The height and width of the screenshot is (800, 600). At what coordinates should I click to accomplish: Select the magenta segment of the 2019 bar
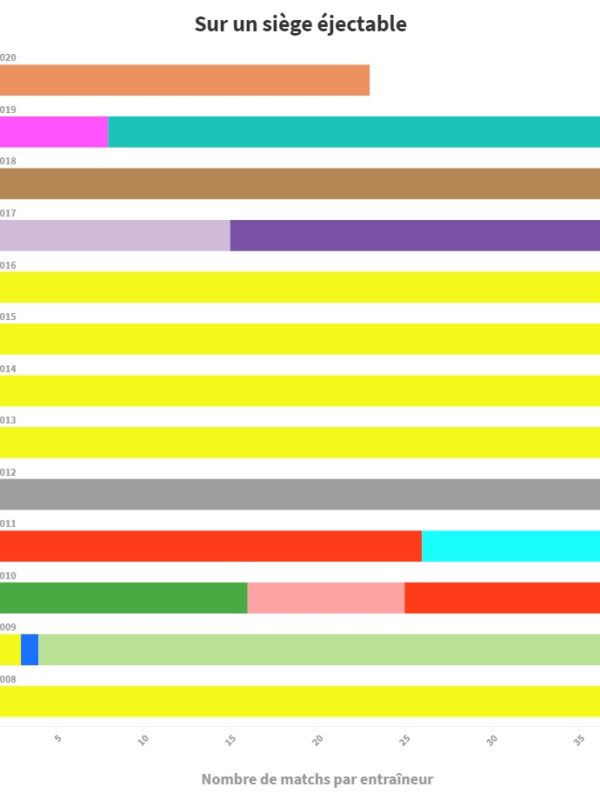tap(54, 132)
